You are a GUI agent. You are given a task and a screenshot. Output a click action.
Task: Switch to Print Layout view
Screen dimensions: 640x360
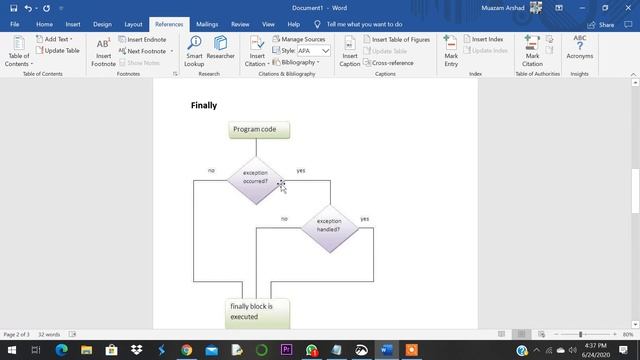(x=521, y=334)
